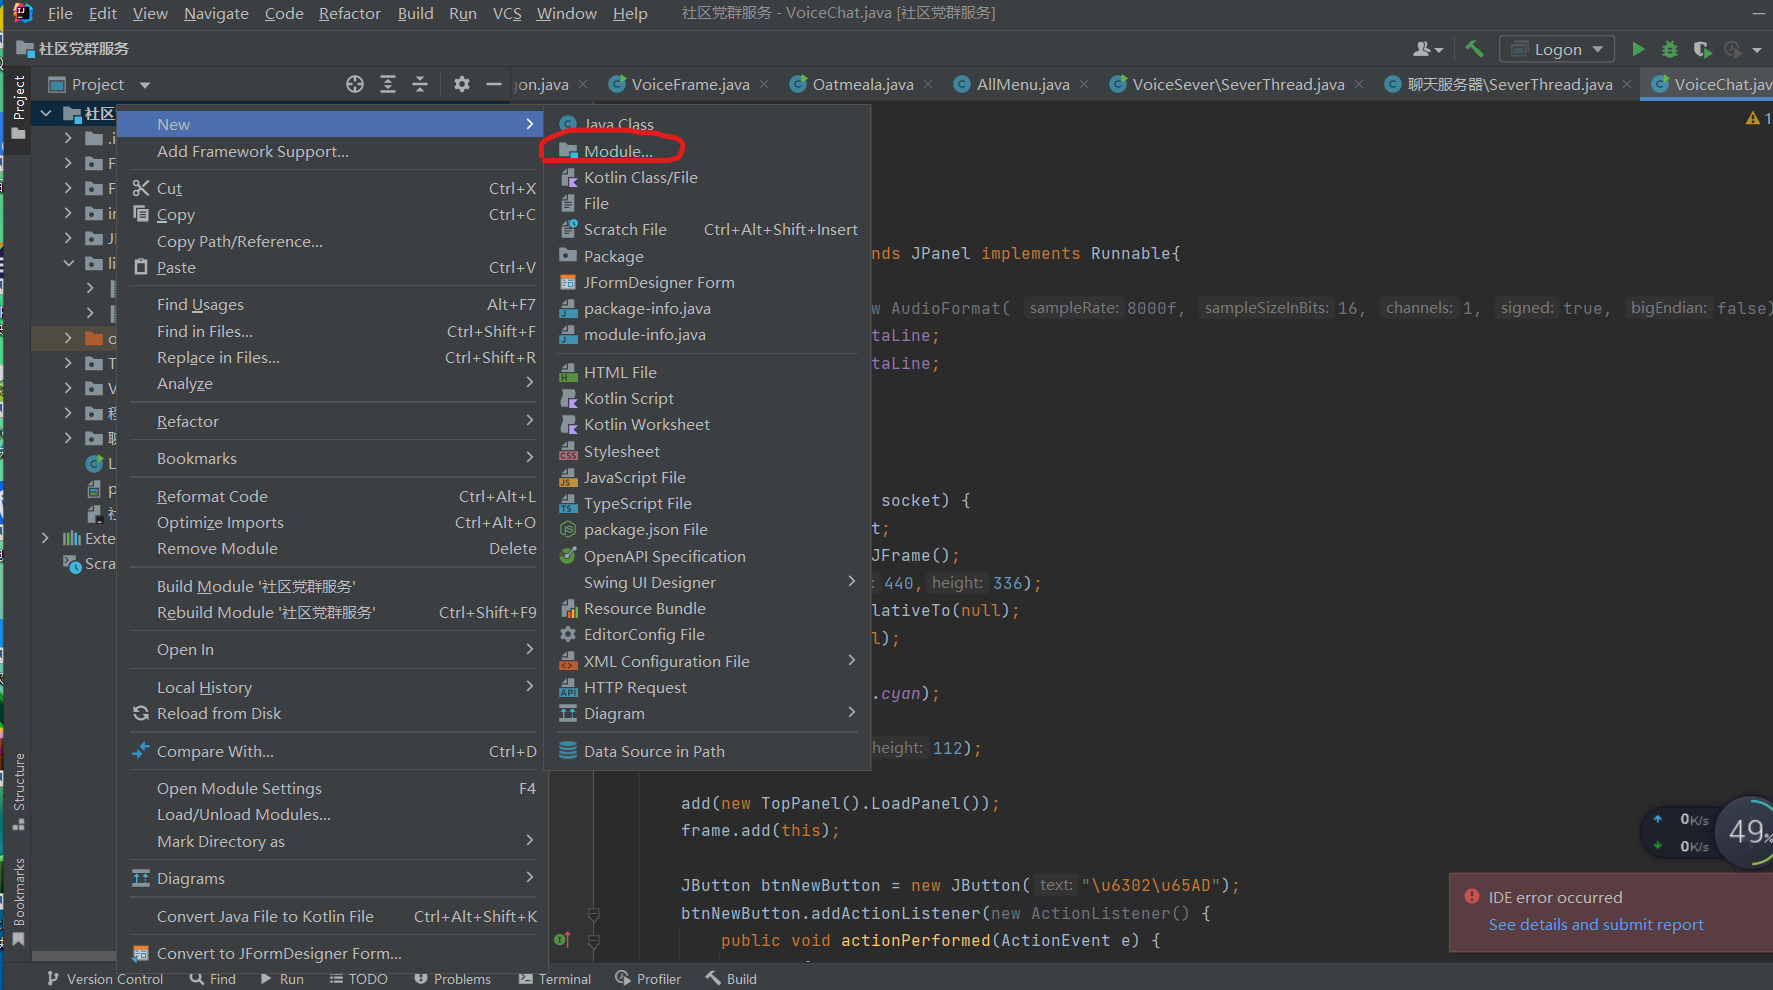Toggle the Structure side tool window
The image size is (1773, 990).
[18, 792]
